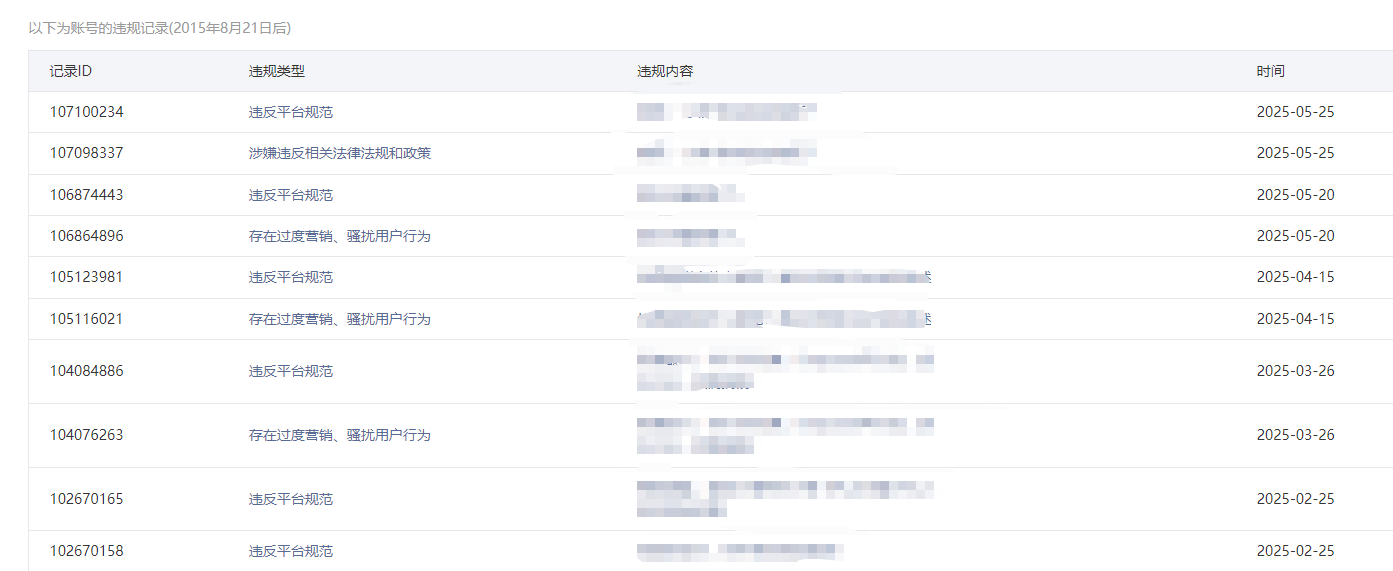Click the 违规类型 column header
Image resolution: width=1393 pixels, height=571 pixels.
tap(277, 72)
